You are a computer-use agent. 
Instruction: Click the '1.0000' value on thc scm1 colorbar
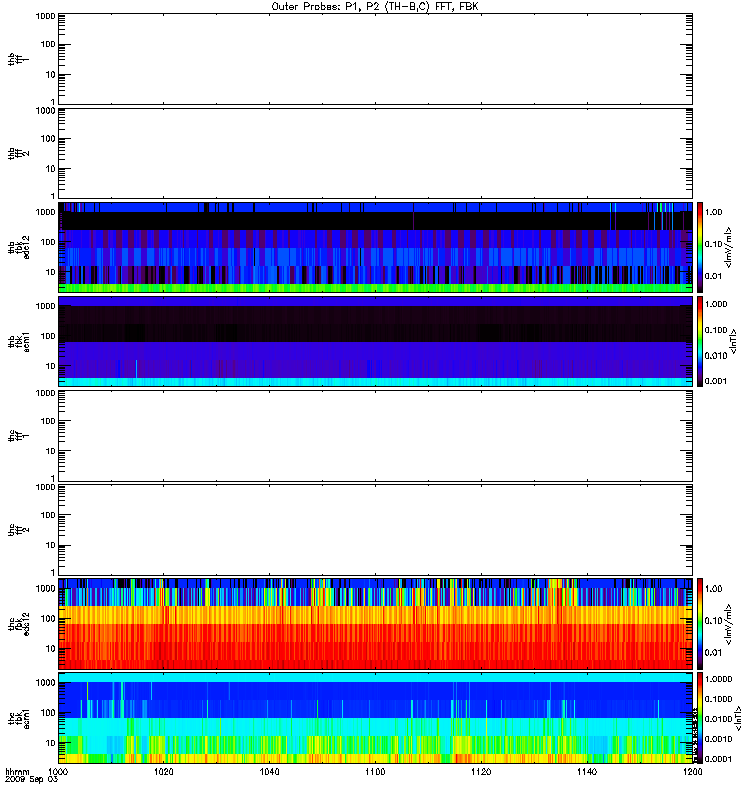[718, 679]
